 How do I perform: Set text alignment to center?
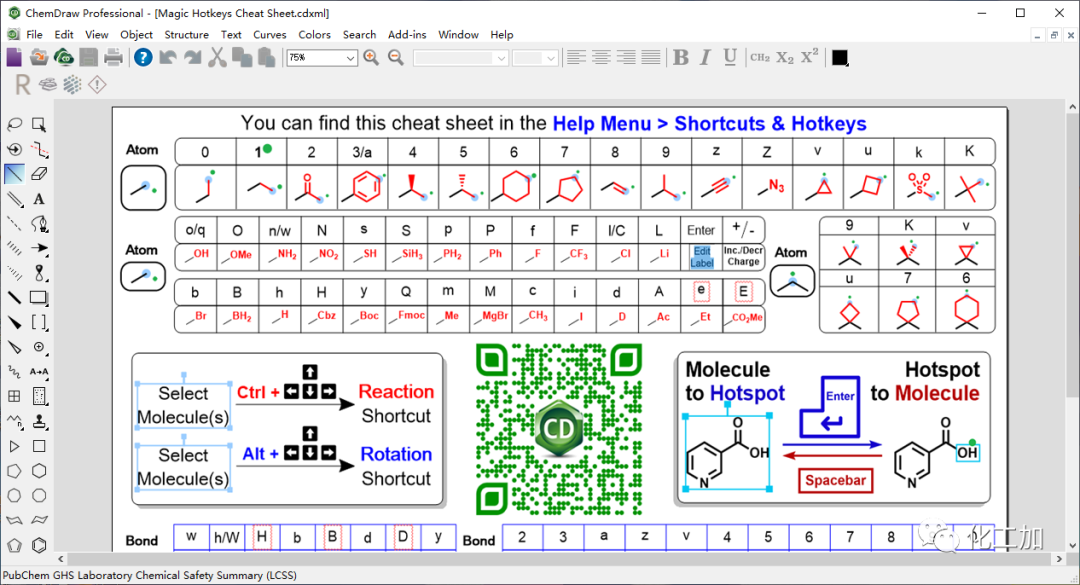[601, 58]
